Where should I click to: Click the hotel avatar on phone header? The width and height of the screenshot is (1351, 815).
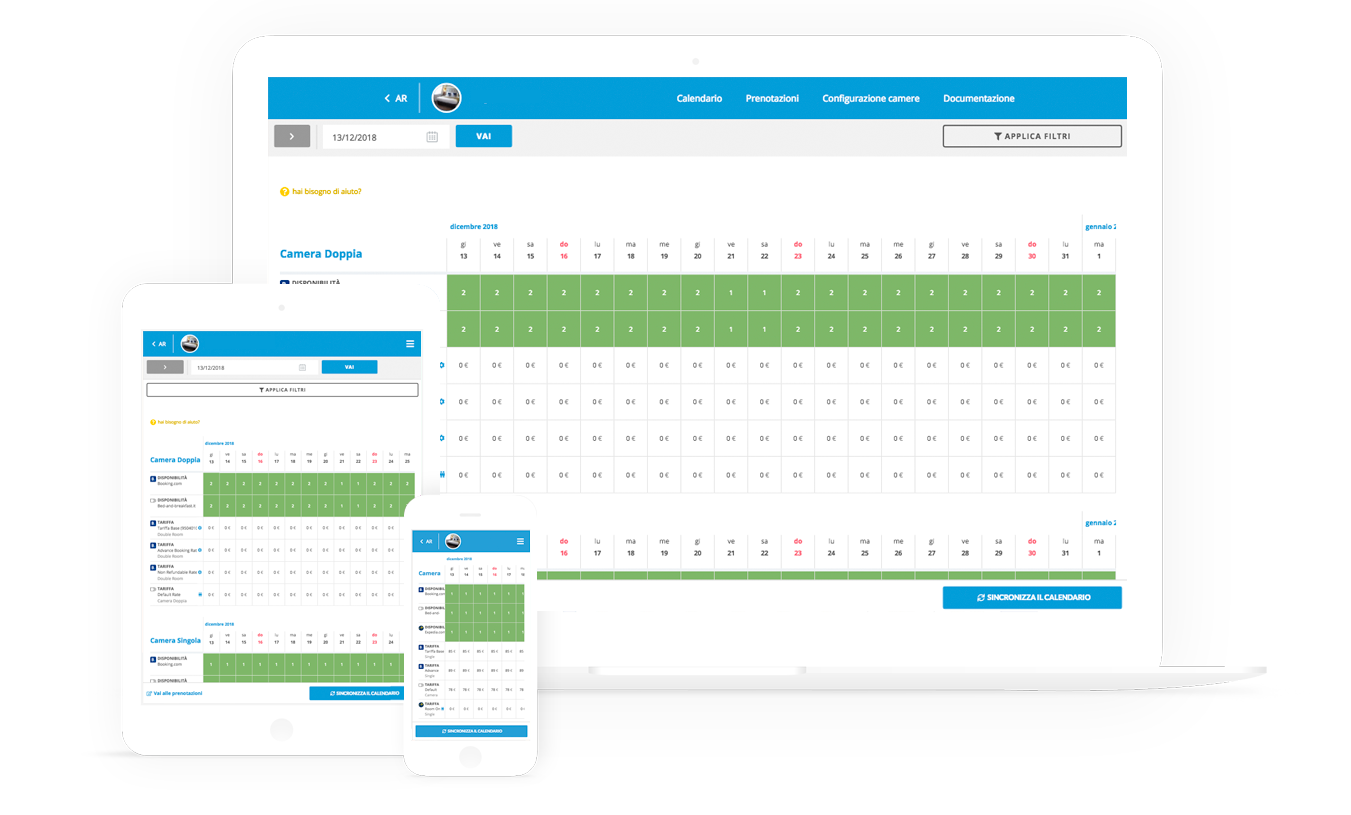click(x=453, y=541)
